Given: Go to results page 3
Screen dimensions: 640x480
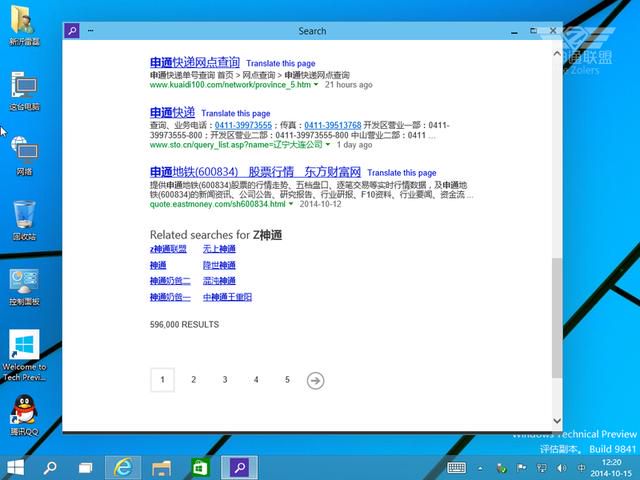Looking at the screenshot, I should (x=225, y=380).
